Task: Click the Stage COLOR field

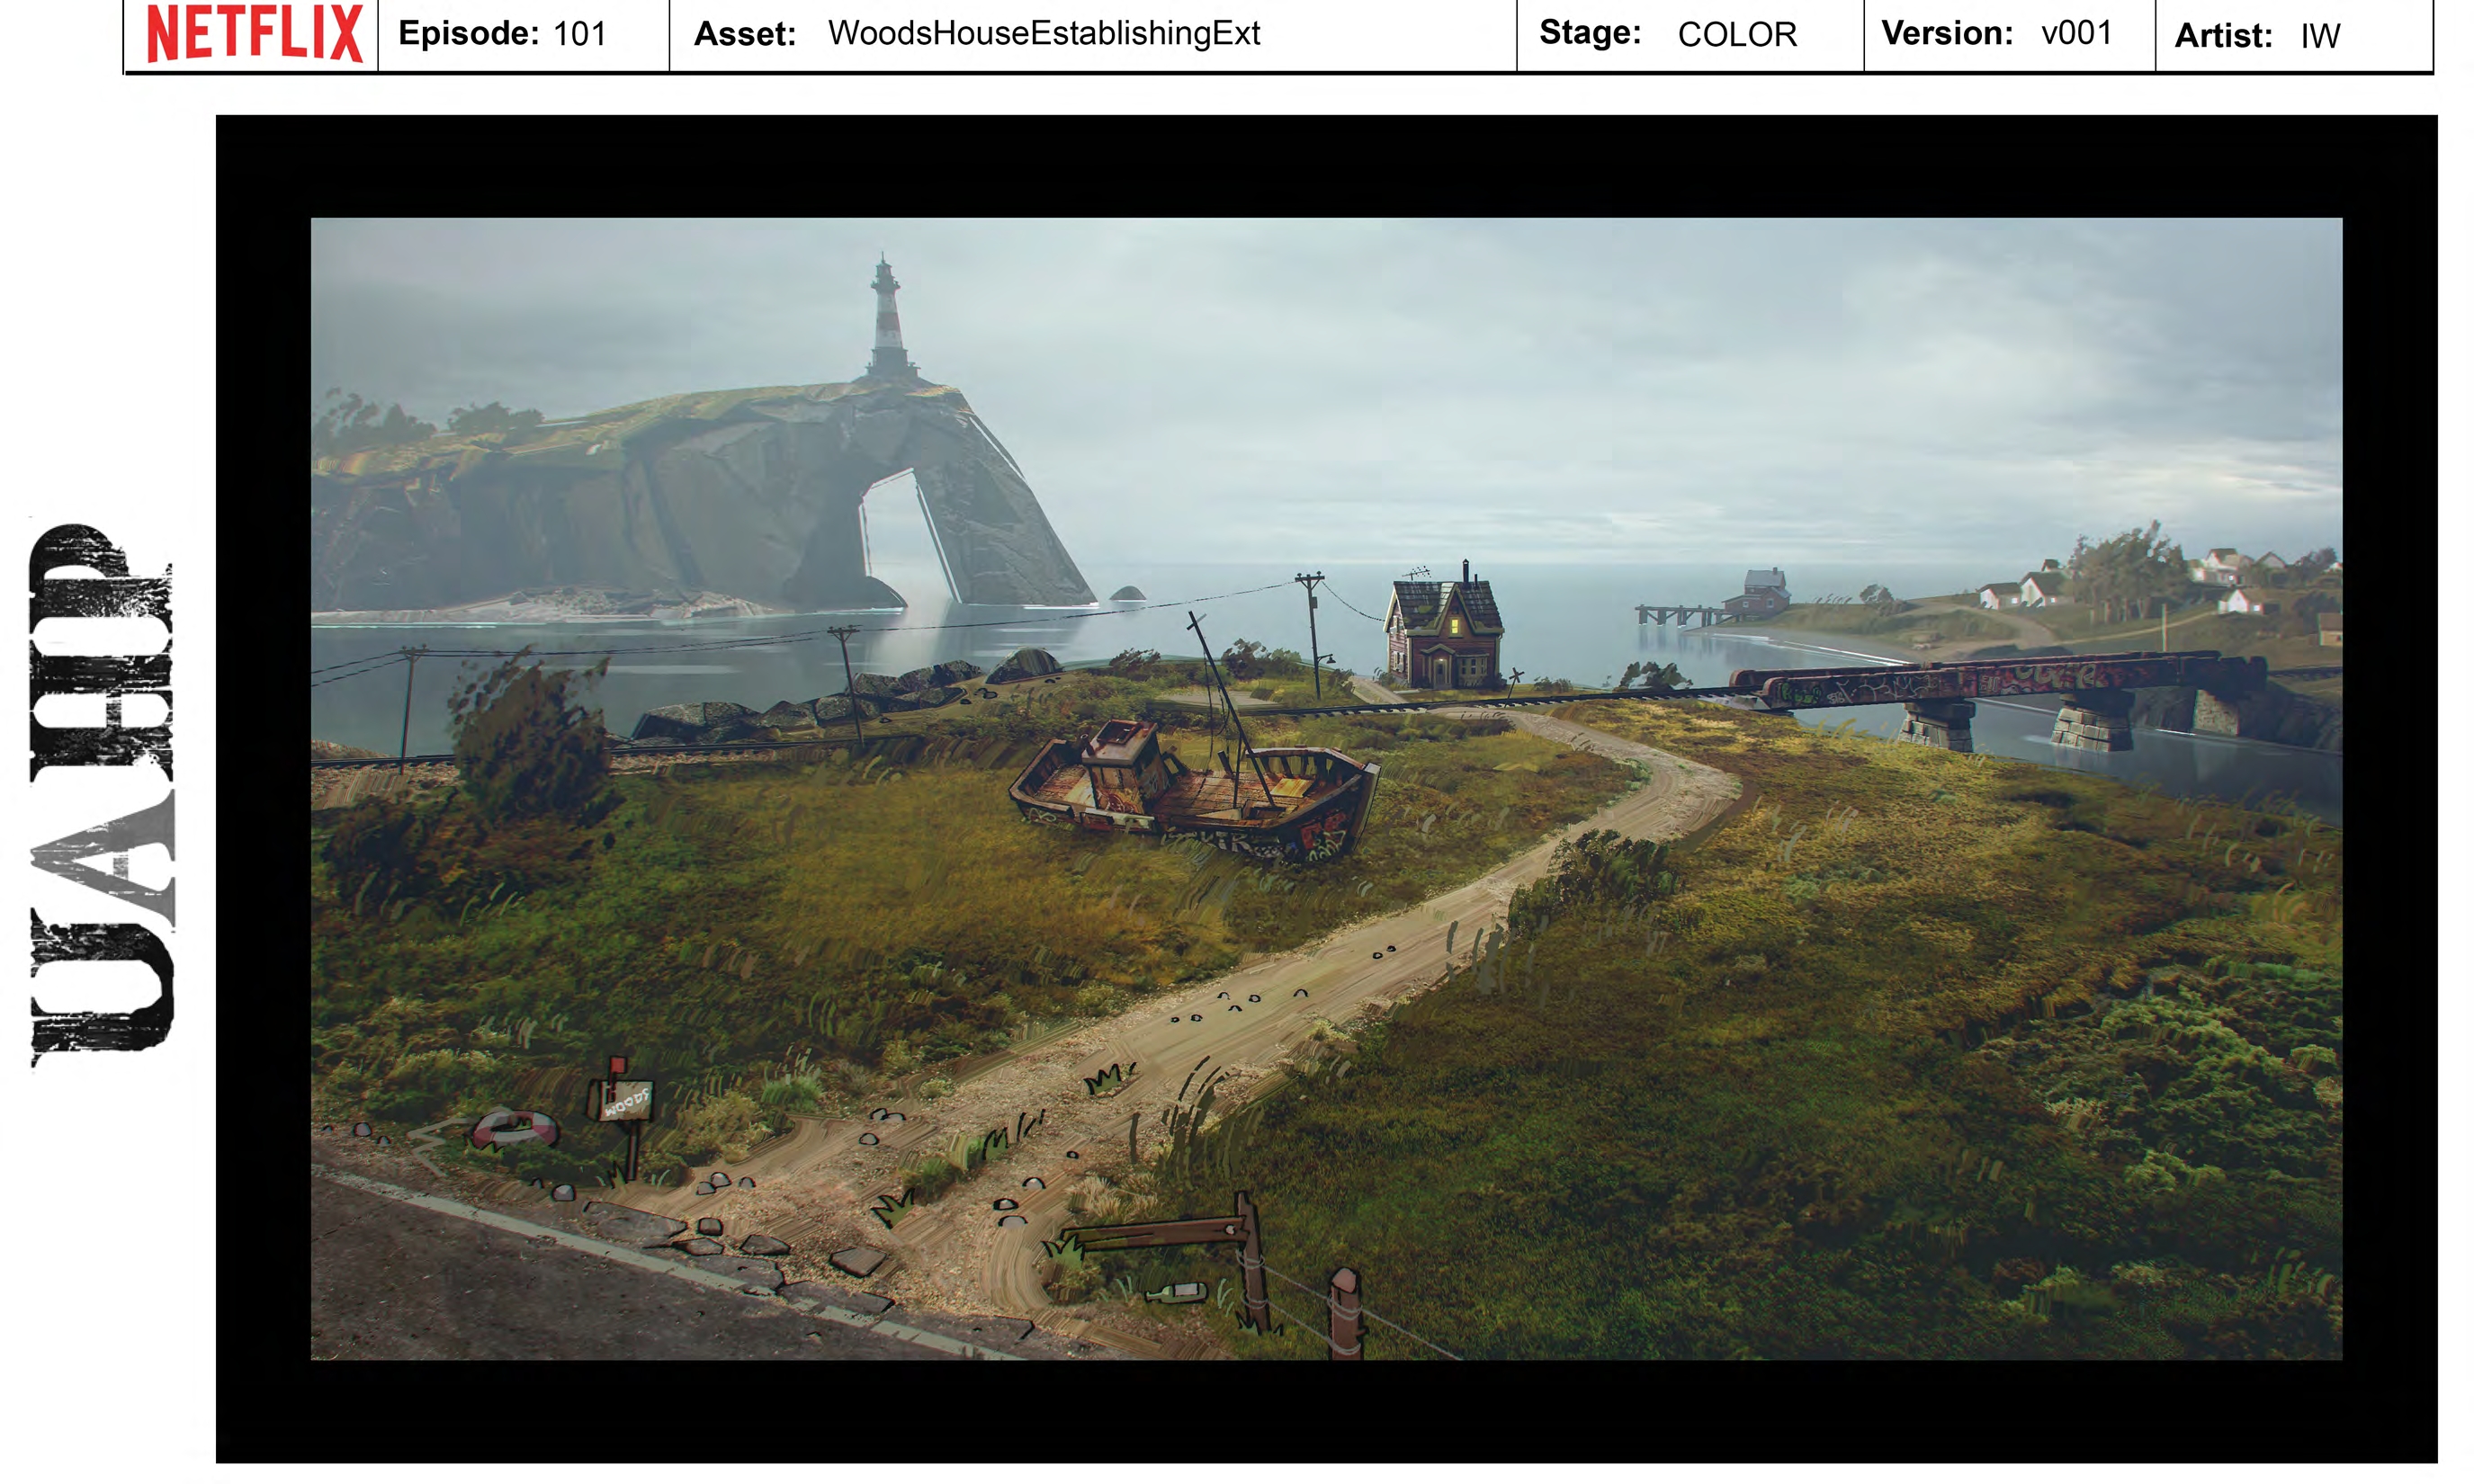Action: pos(1736,35)
